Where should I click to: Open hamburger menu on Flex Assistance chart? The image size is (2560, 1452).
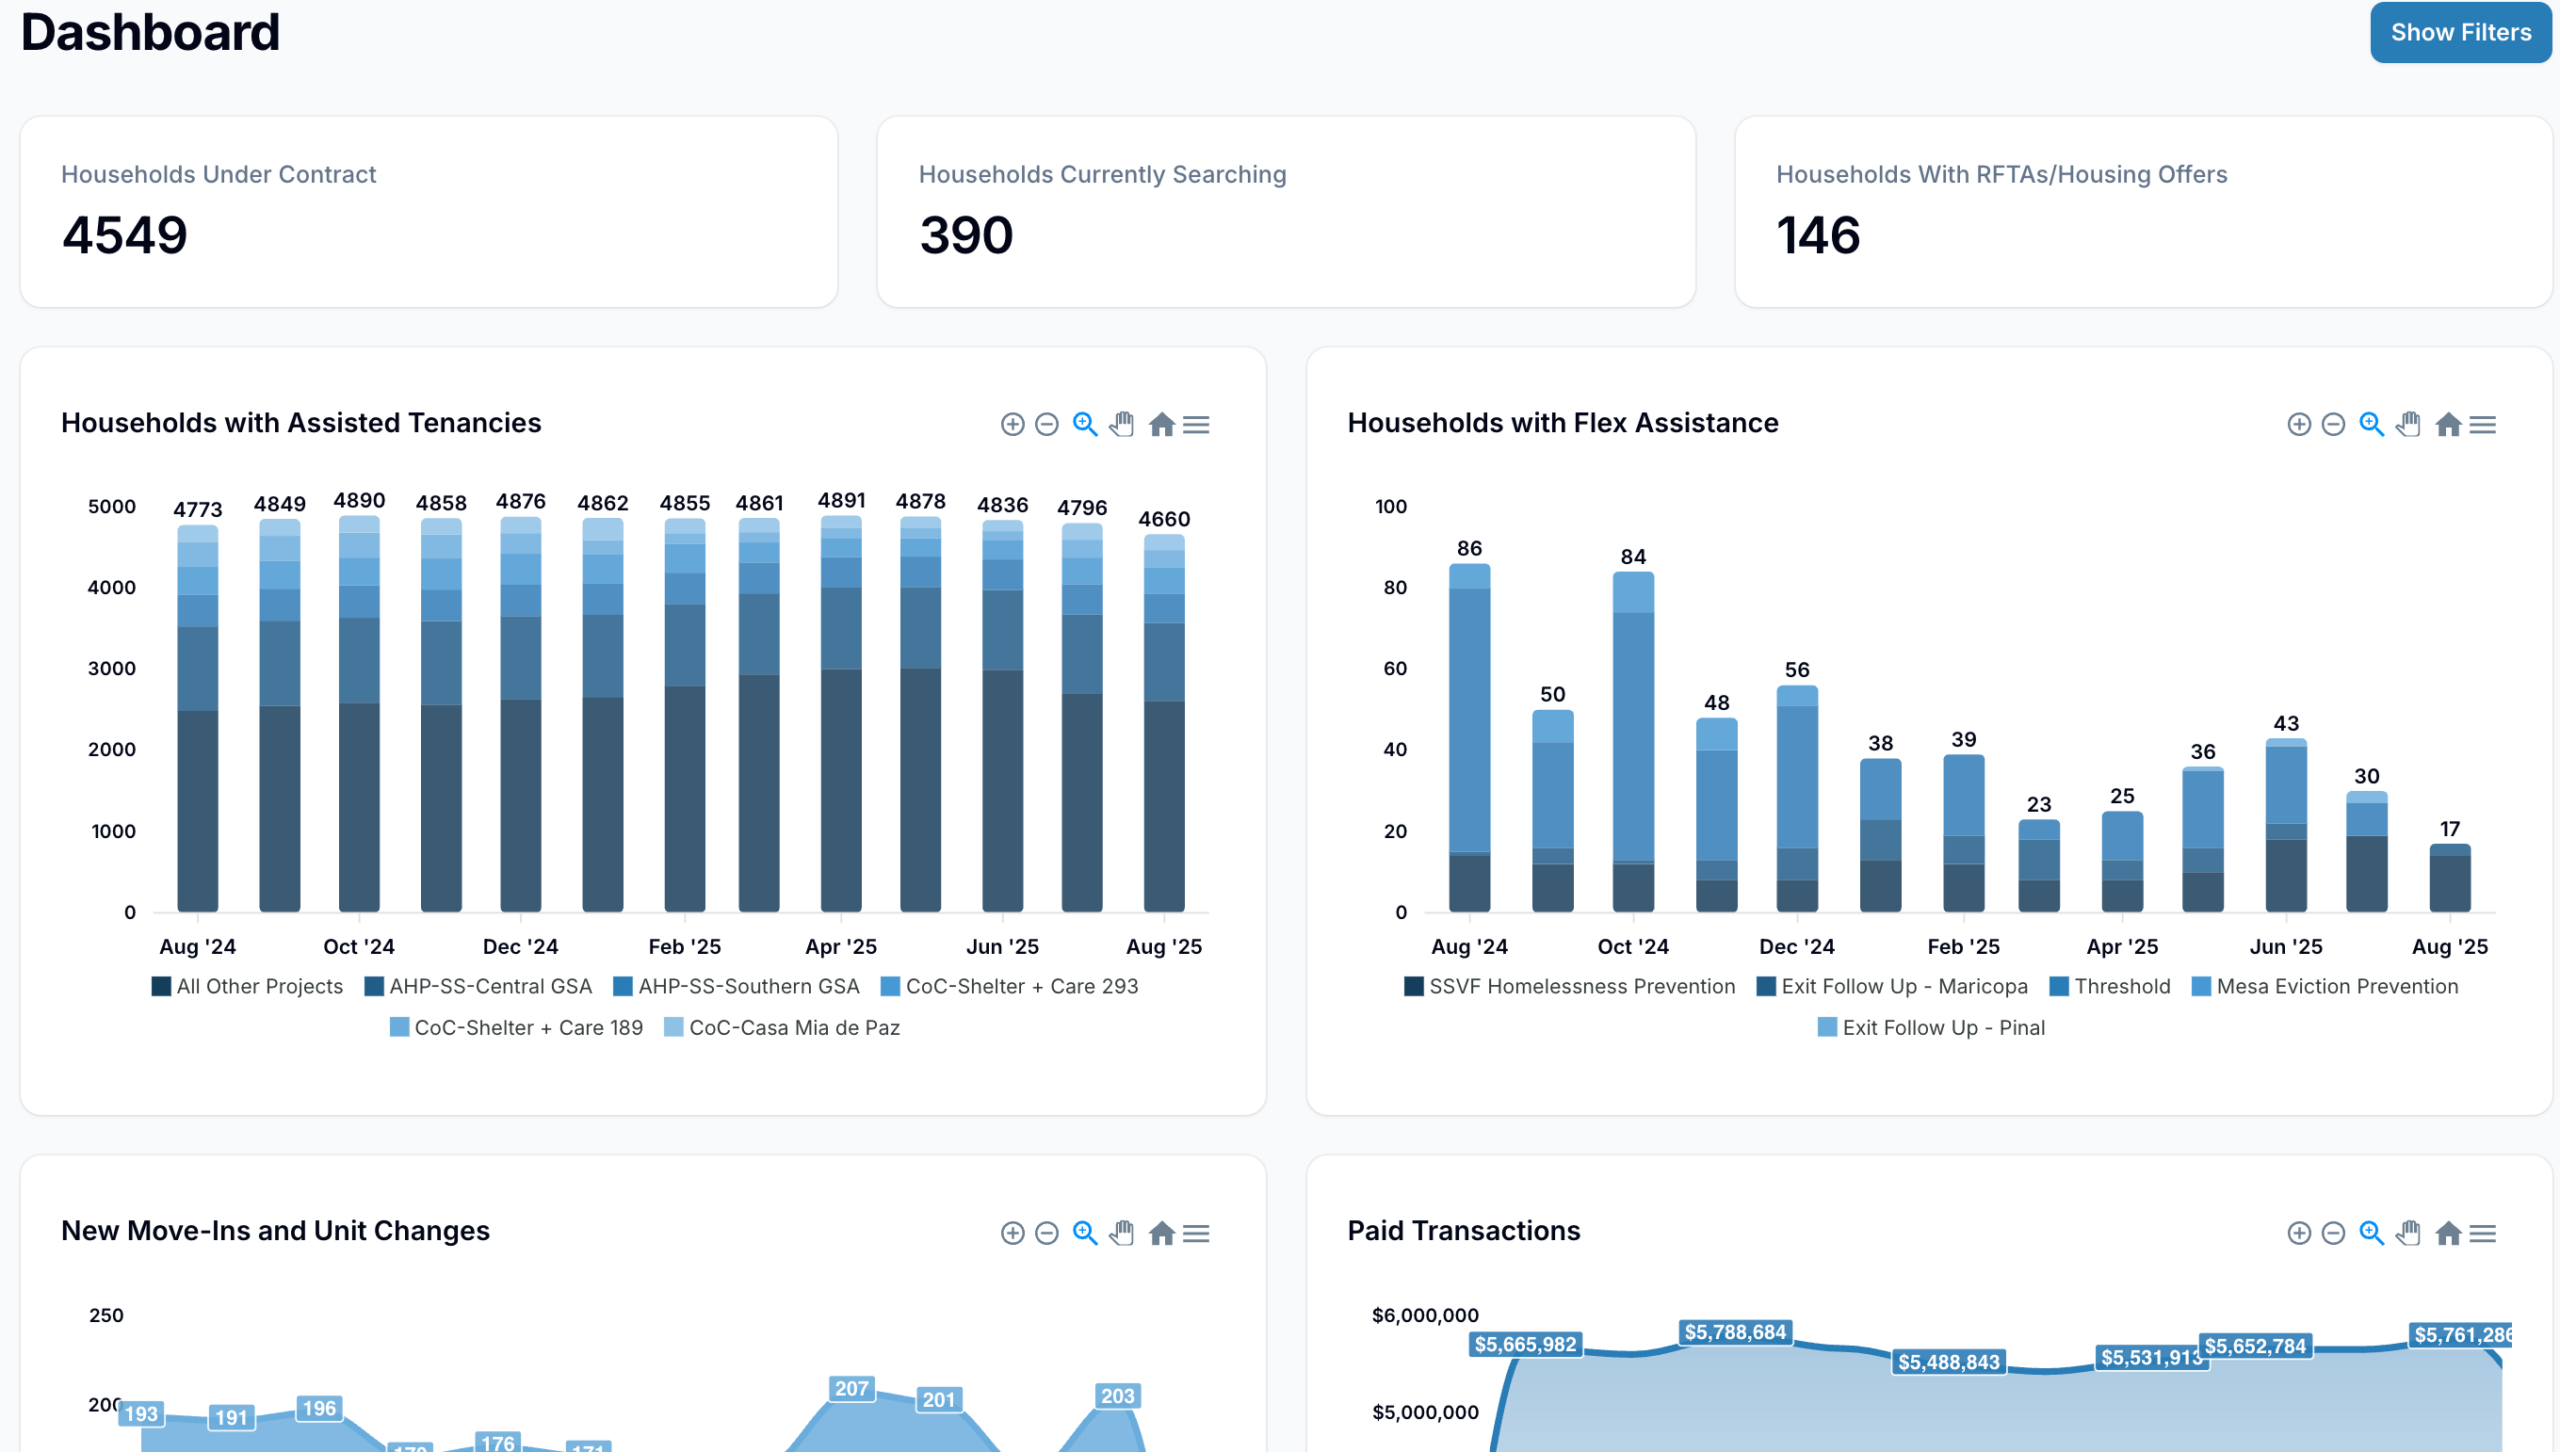pos(2483,425)
